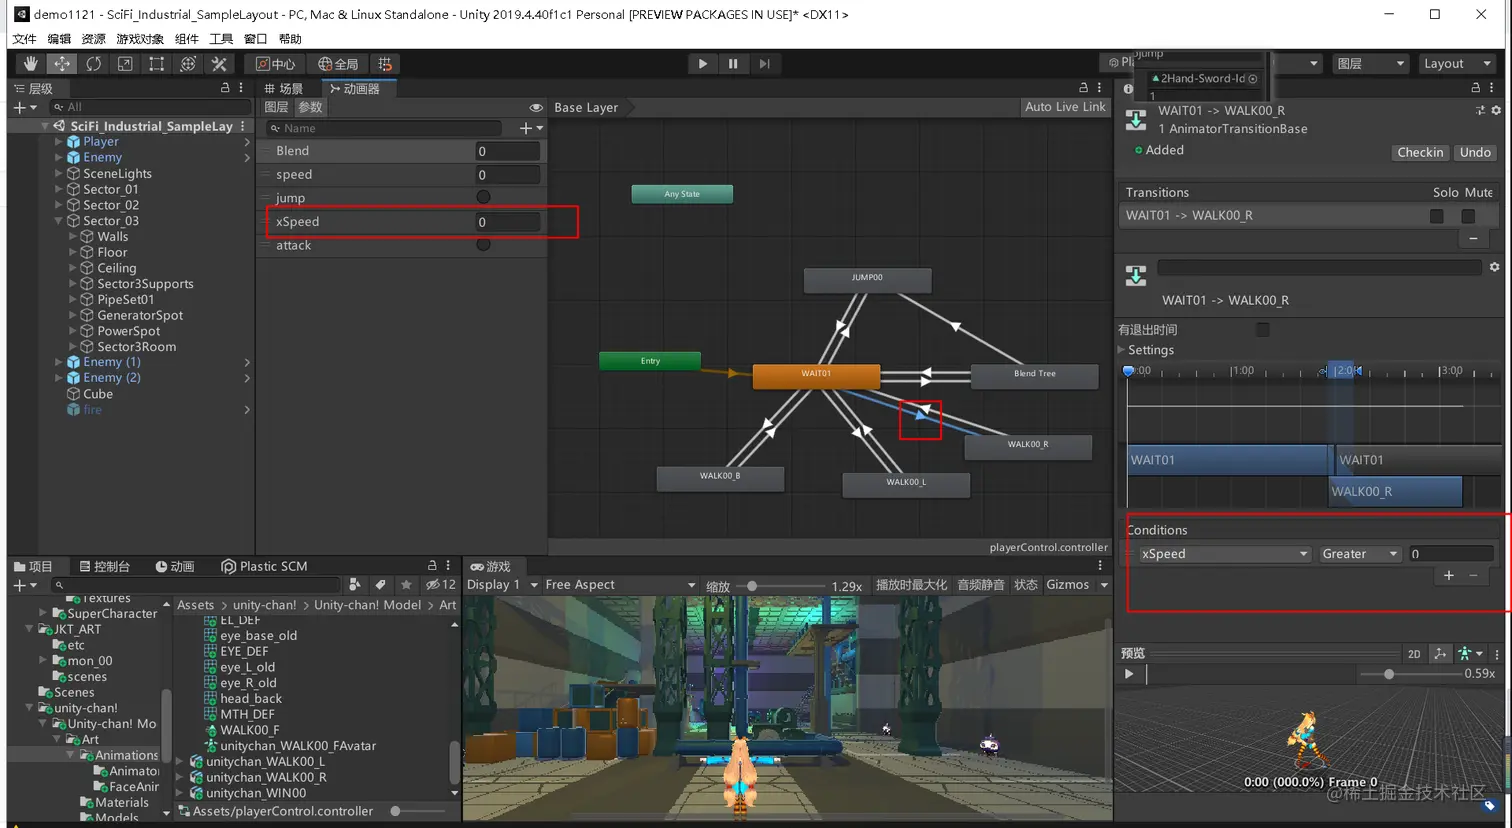Open the GameObject menu (游戏对象)
The width and height of the screenshot is (1512, 828).
tap(140, 39)
